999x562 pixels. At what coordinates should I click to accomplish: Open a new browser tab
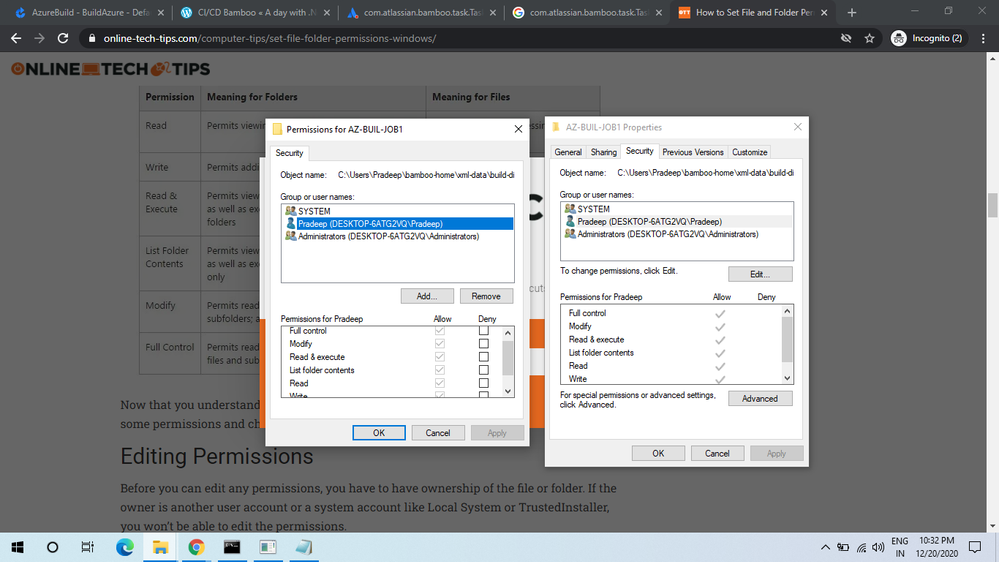[852, 13]
